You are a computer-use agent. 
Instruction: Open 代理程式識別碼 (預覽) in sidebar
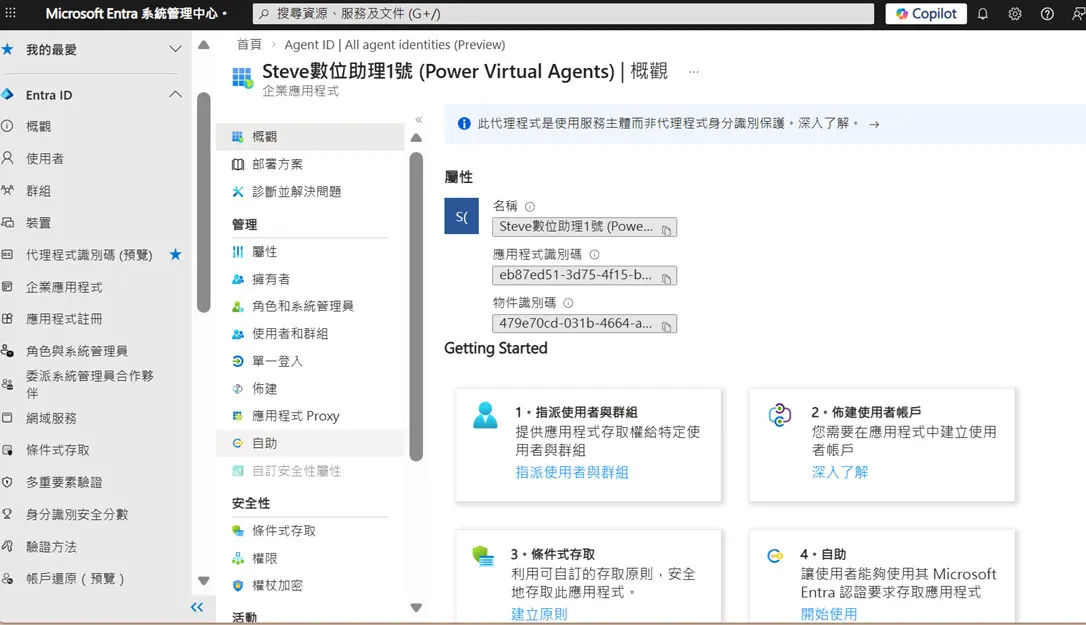89,255
